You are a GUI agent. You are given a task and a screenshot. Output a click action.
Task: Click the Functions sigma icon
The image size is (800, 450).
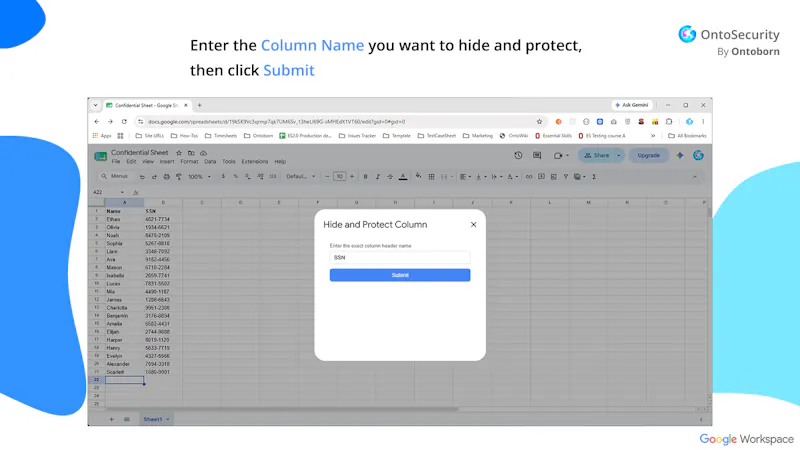pos(594,177)
